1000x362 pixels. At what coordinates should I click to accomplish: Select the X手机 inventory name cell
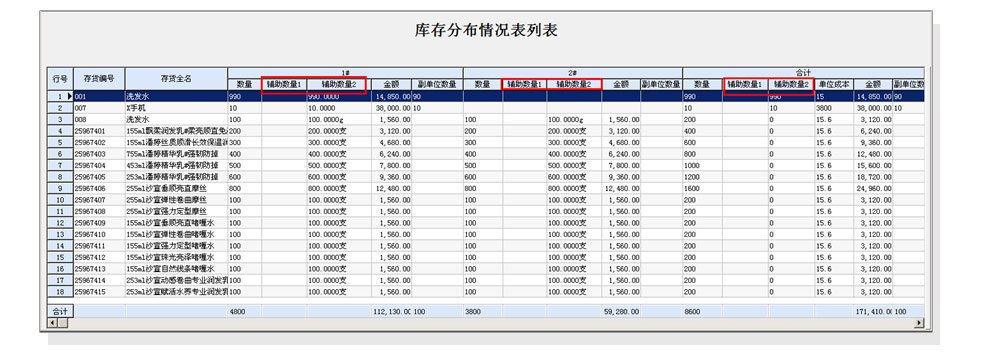coord(176,108)
